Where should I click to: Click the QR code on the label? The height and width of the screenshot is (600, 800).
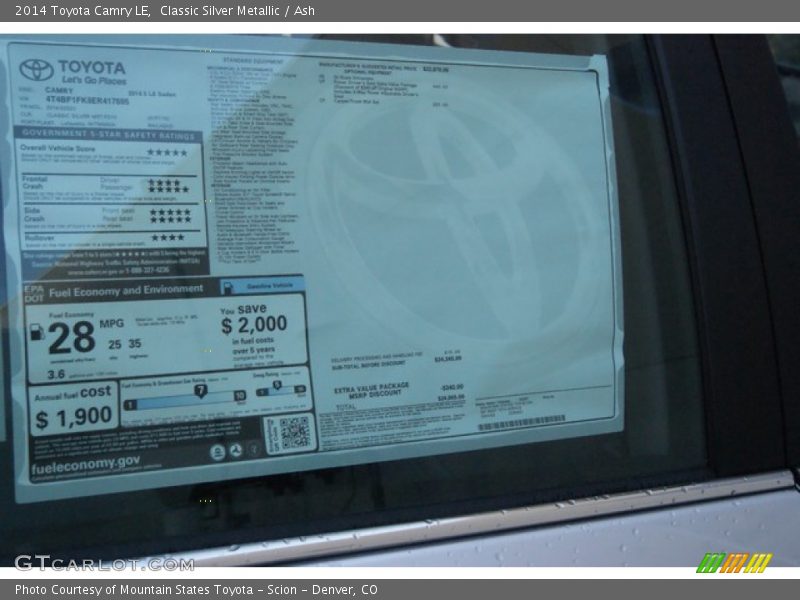coord(294,433)
